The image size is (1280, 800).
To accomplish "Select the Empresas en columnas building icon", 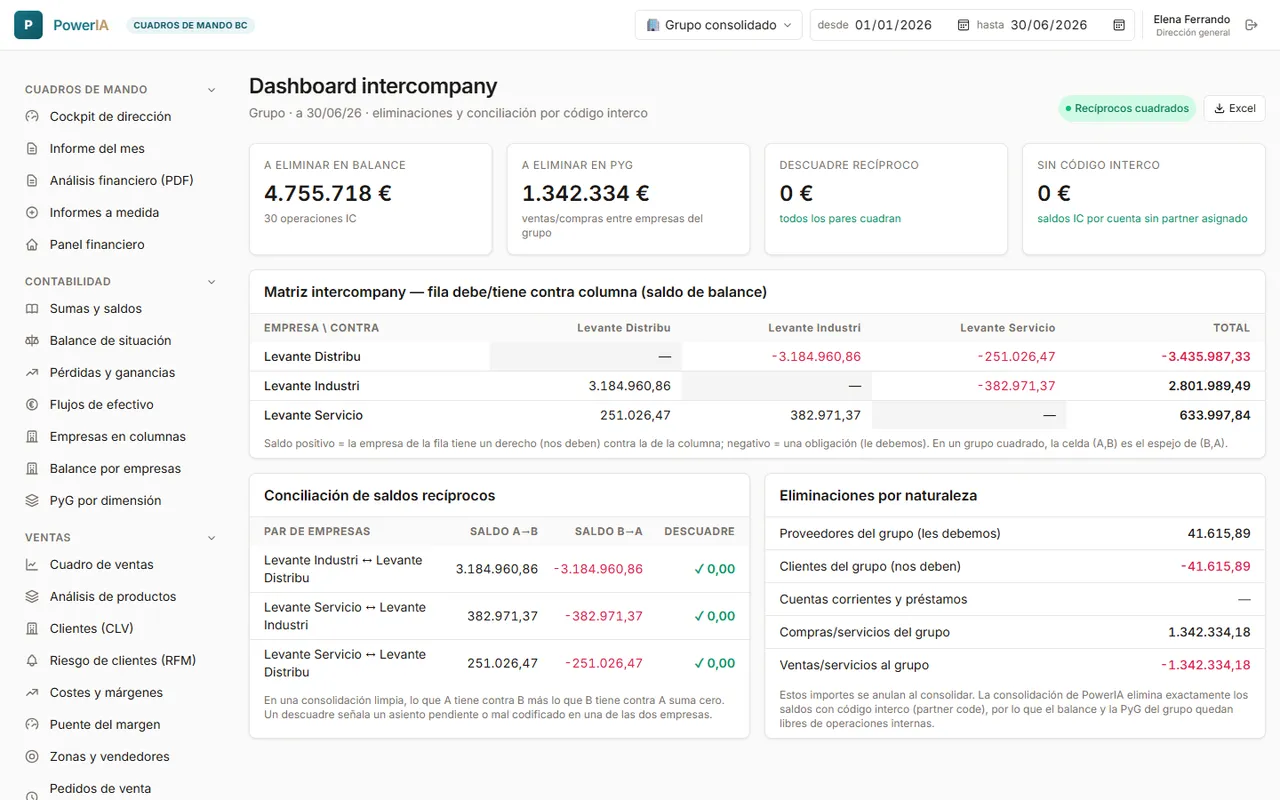I will (32, 437).
